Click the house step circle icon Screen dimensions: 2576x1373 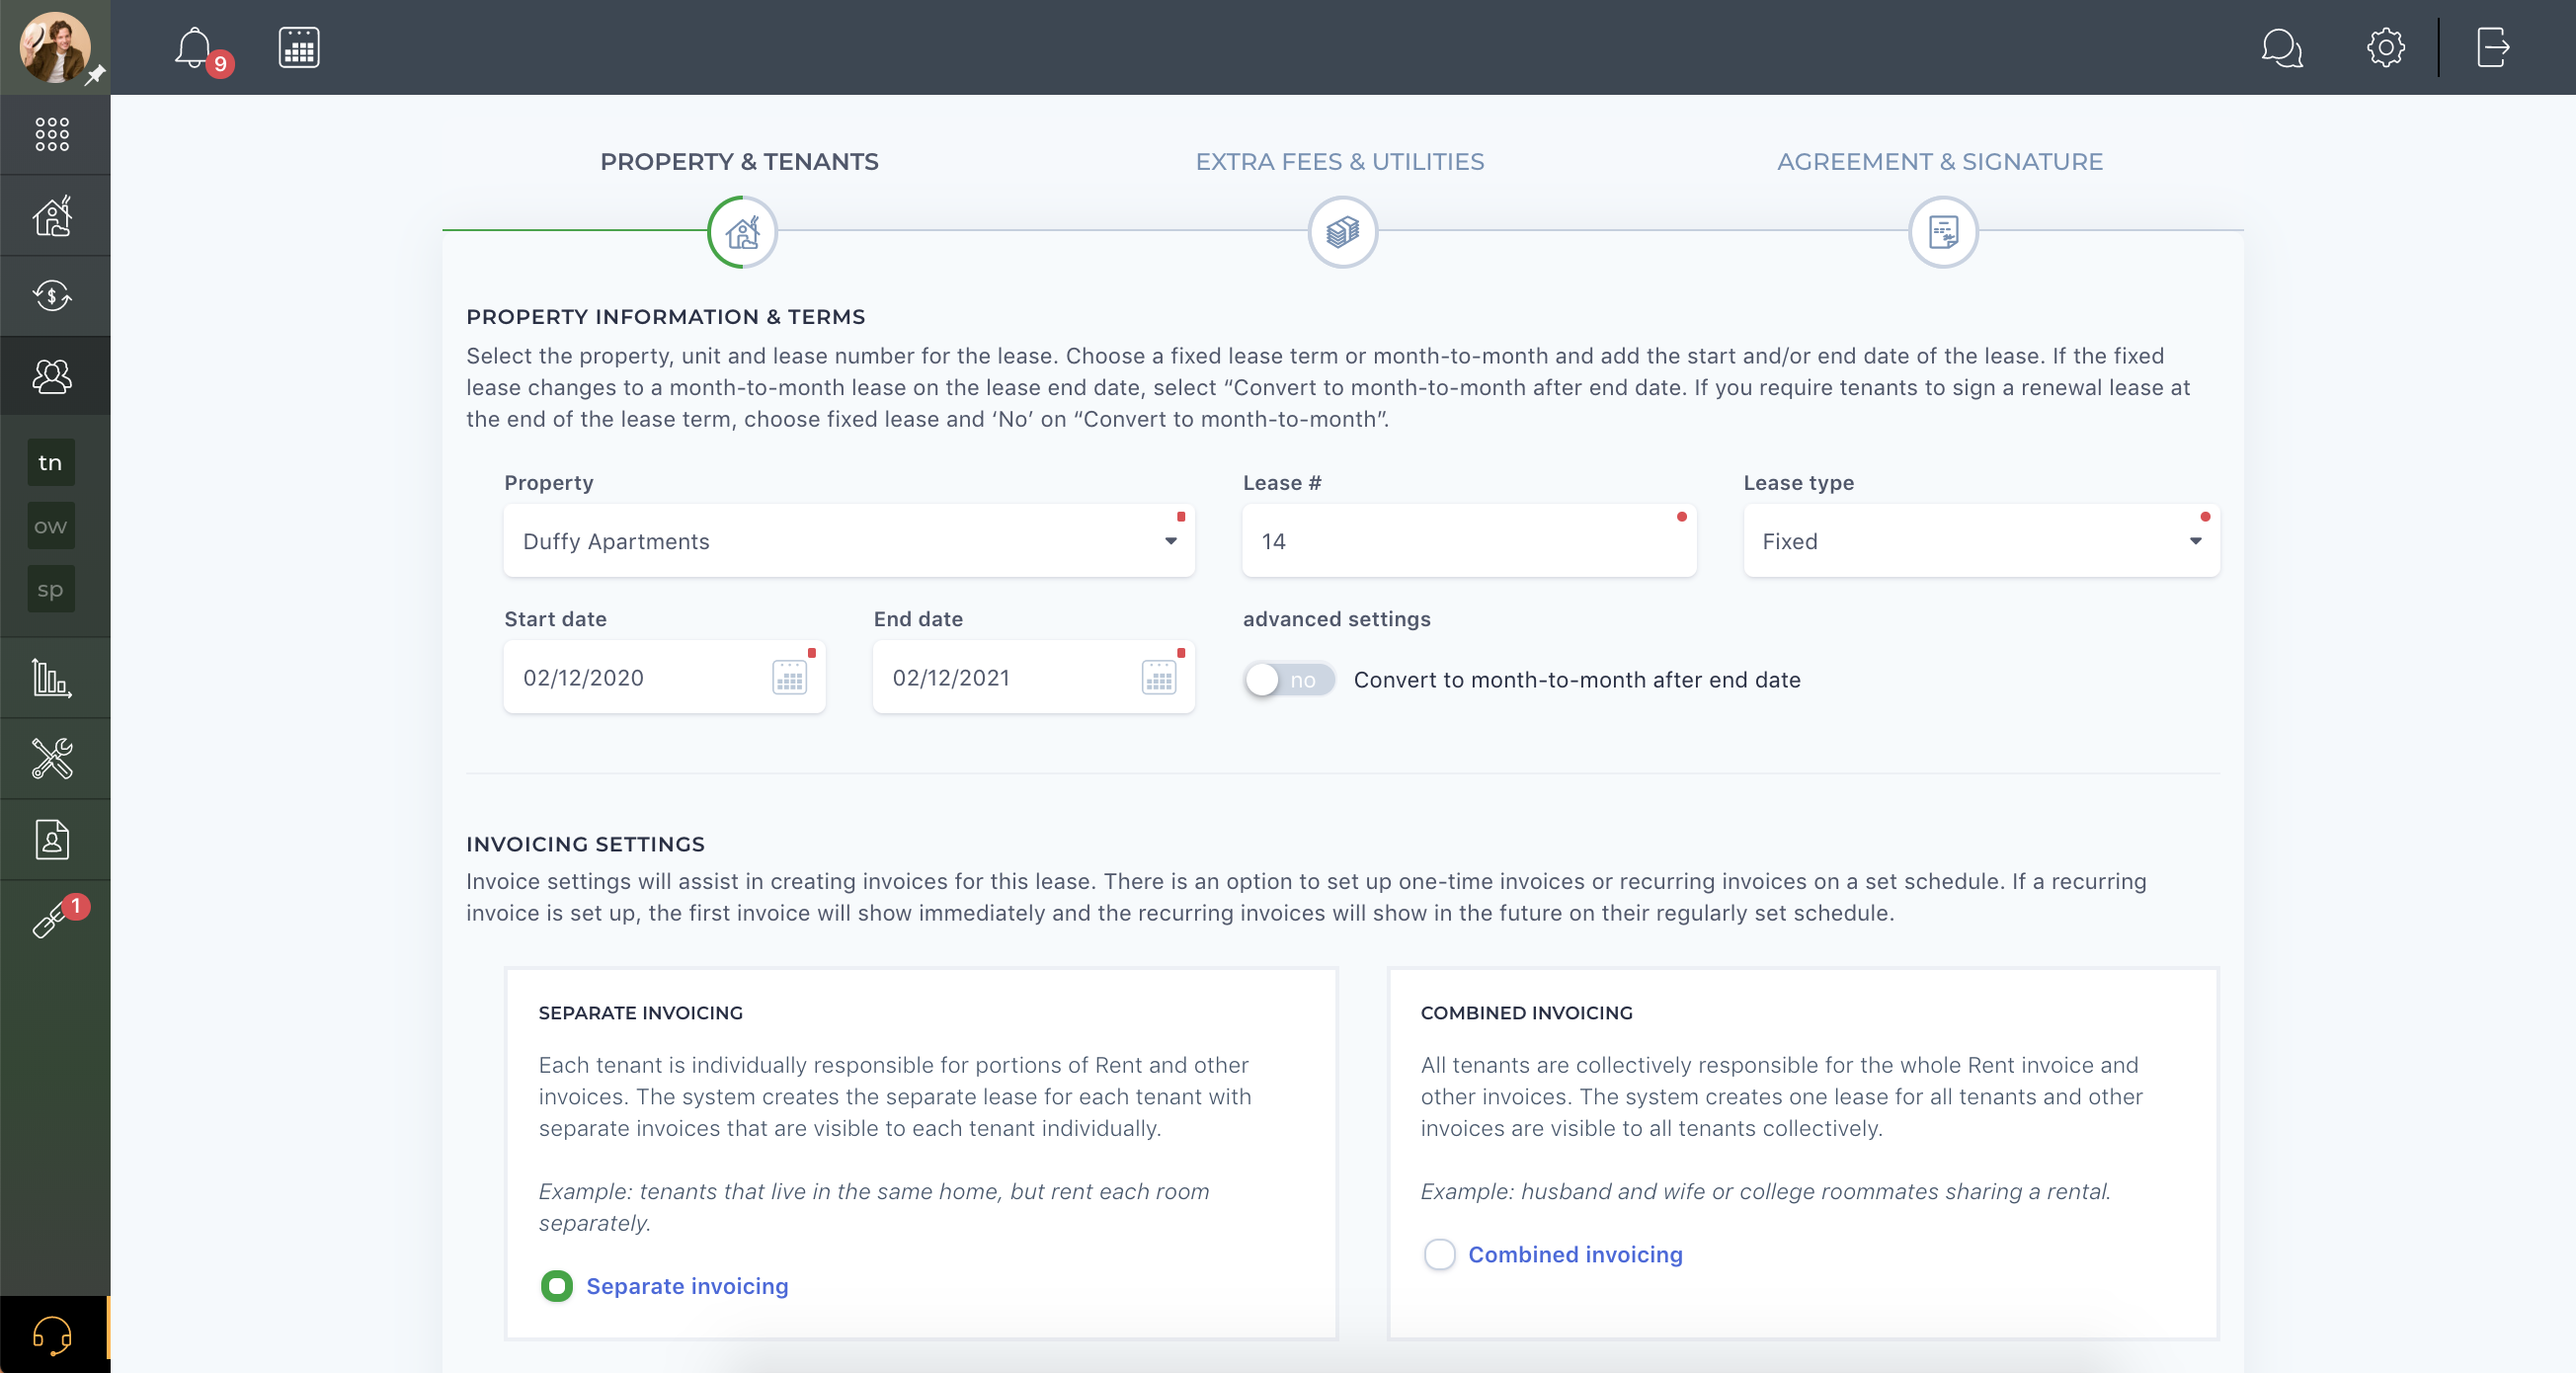tap(742, 232)
